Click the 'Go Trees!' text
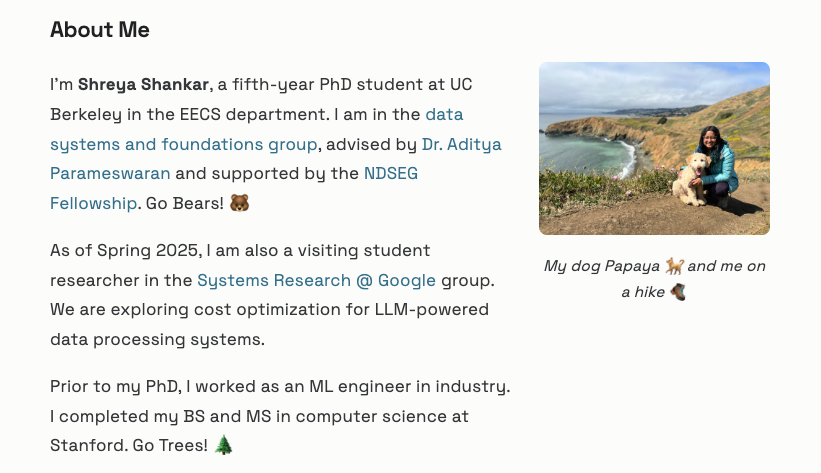Image resolution: width=821 pixels, height=473 pixels. click(x=170, y=445)
